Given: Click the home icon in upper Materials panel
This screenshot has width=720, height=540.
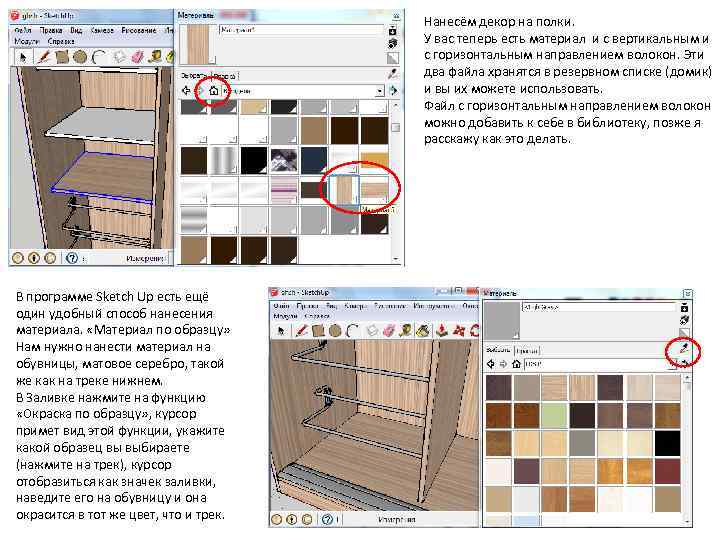Looking at the screenshot, I should point(214,91).
